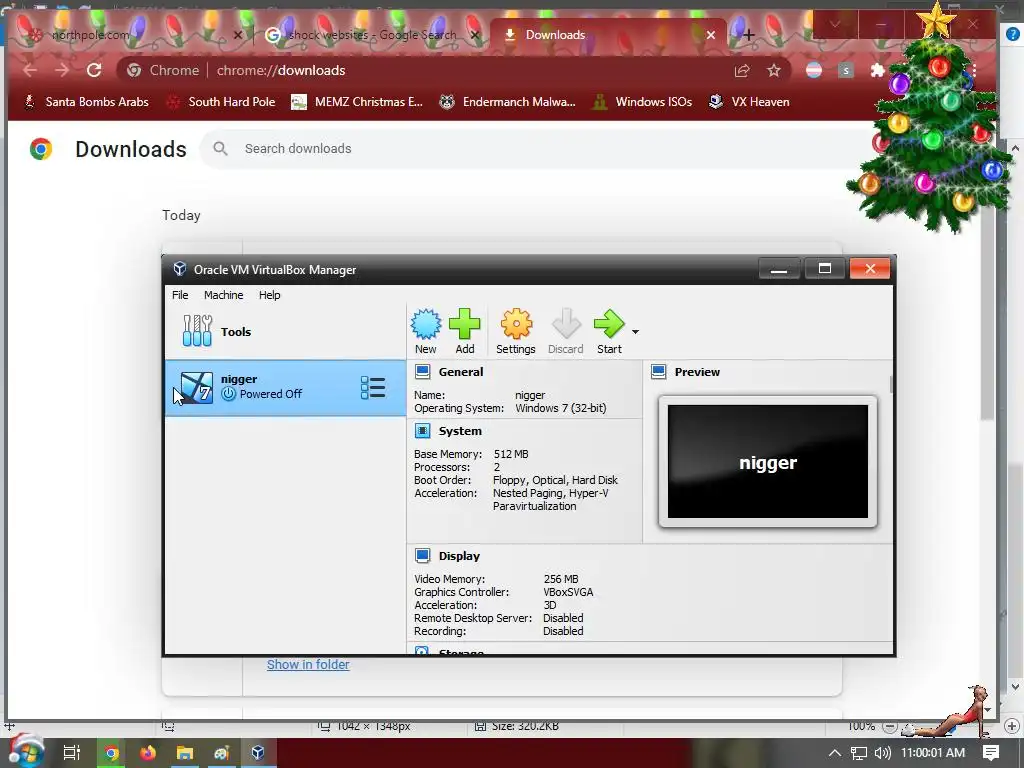The width and height of the screenshot is (1024, 768).
Task: Expand the Start button dropdown arrow
Action: coord(635,332)
